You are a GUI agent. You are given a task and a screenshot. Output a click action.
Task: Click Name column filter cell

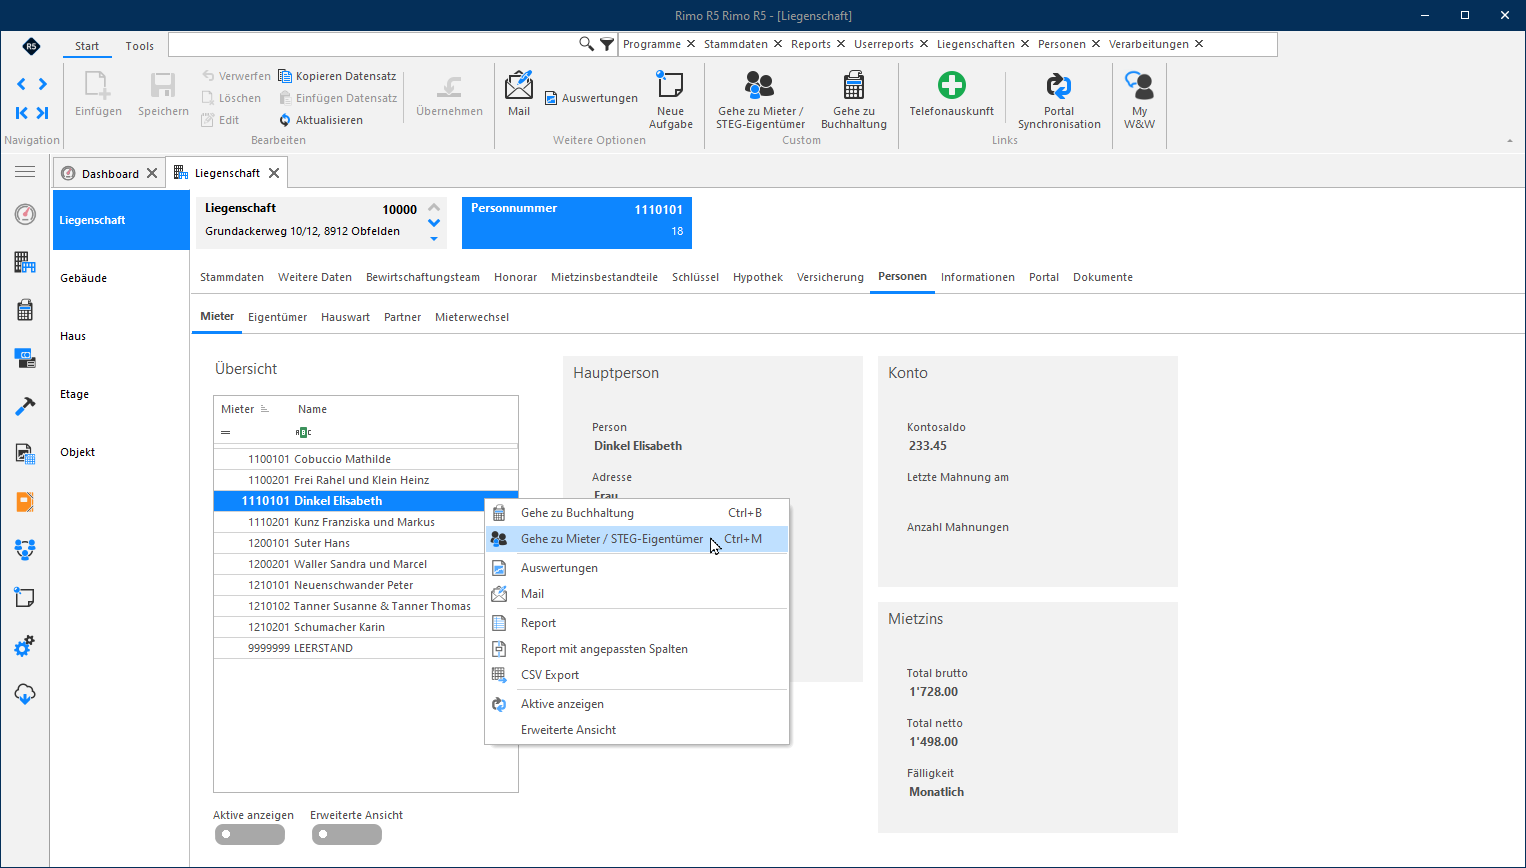(x=404, y=432)
